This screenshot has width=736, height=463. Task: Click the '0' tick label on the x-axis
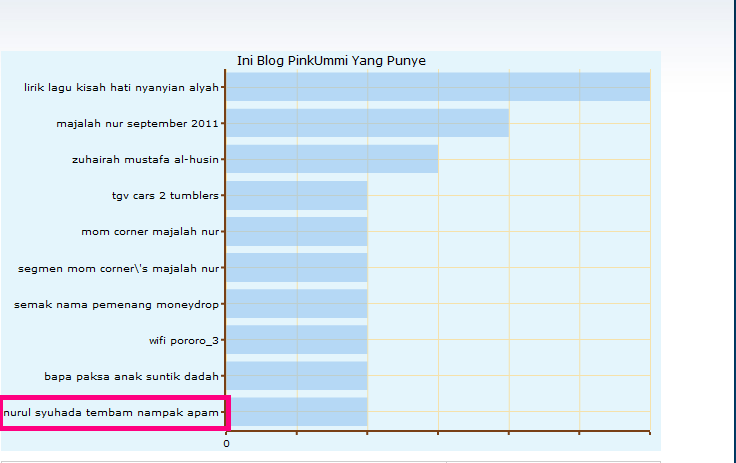pyautogui.click(x=226, y=443)
